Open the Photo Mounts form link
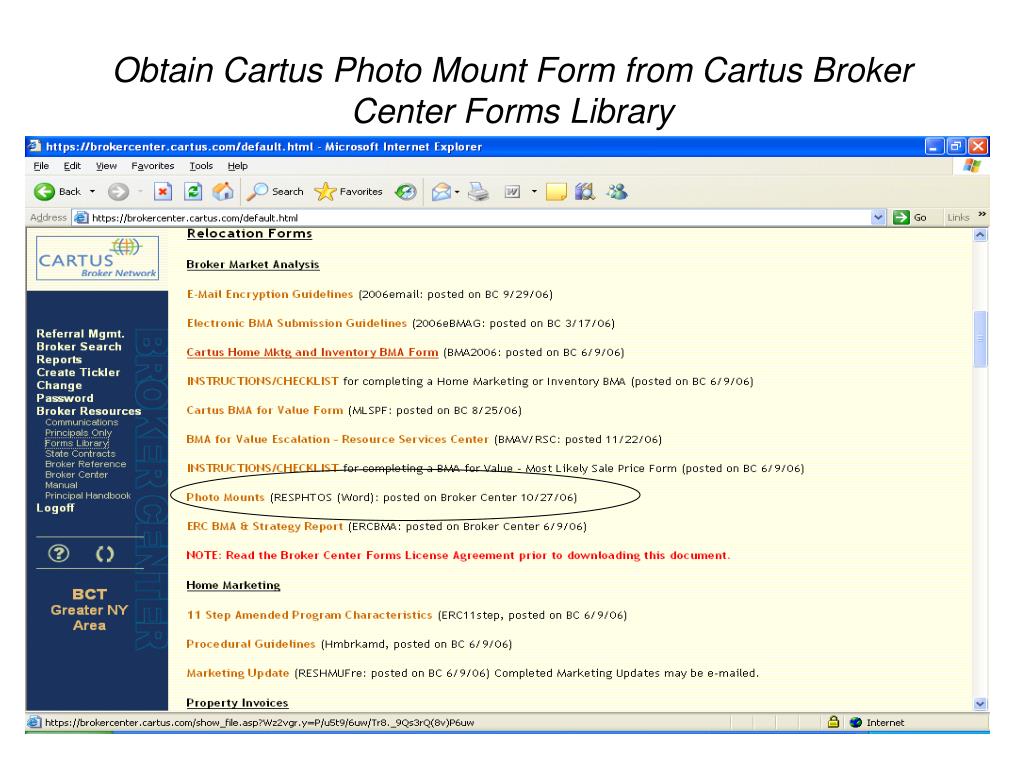The image size is (1024, 768). coord(225,497)
